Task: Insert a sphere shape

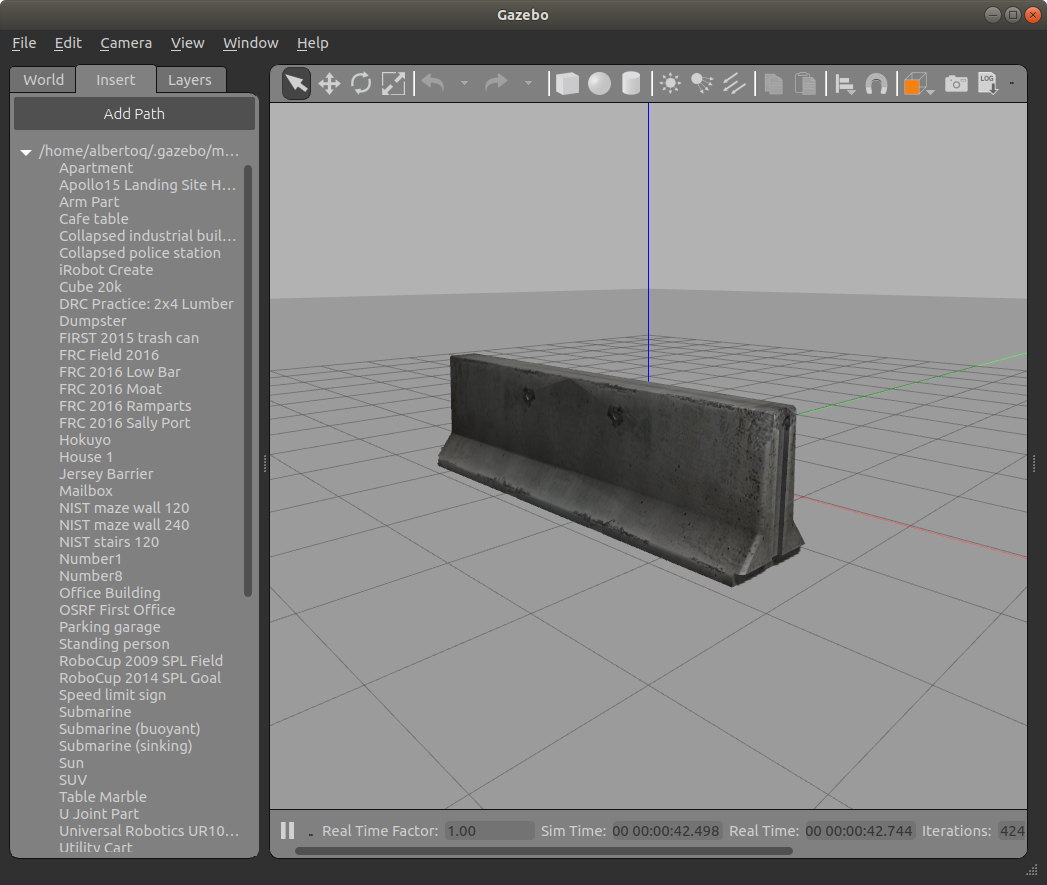Action: 600,83
